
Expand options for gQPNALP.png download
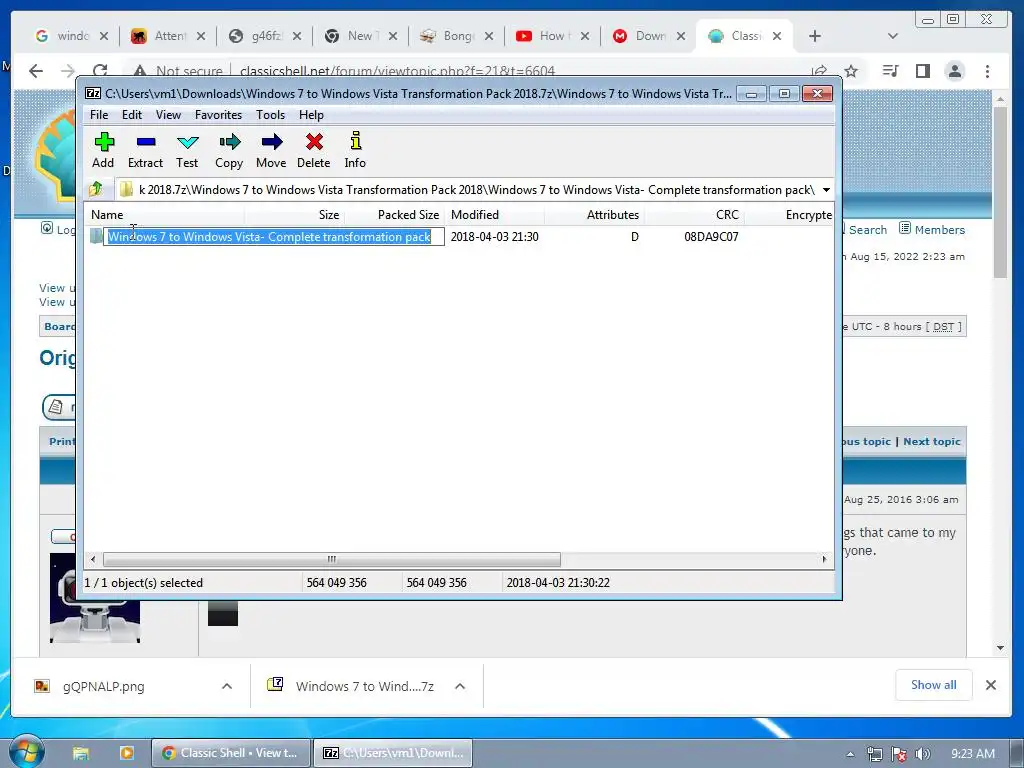[x=227, y=686]
